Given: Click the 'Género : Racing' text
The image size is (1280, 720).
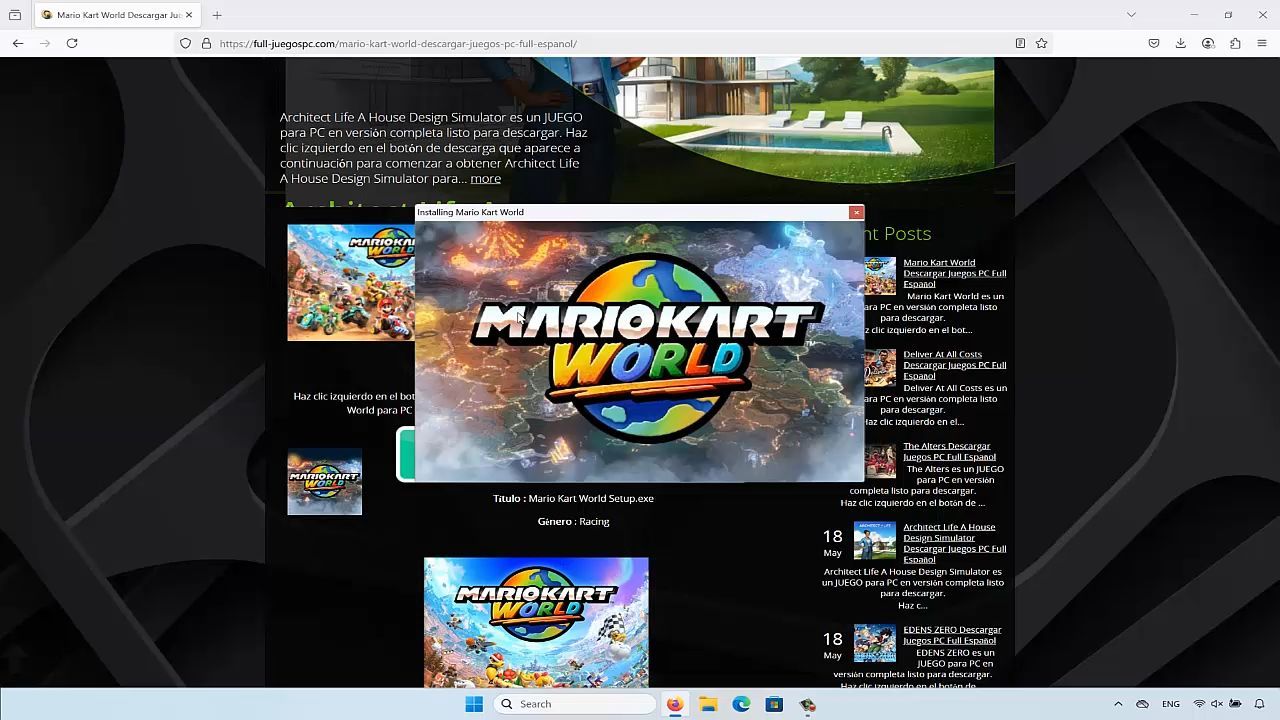Looking at the screenshot, I should tap(573, 521).
